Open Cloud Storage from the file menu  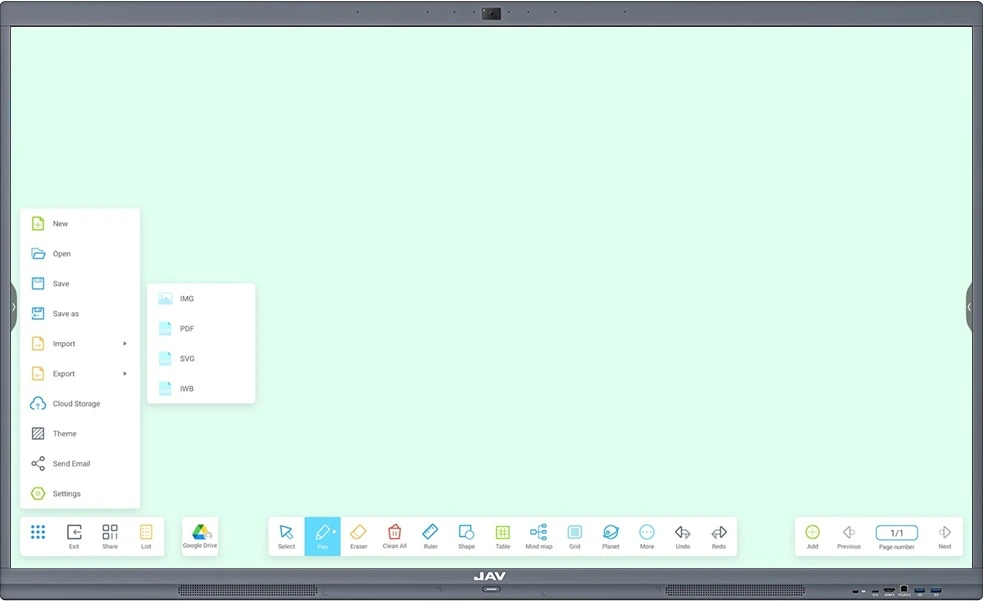point(80,403)
